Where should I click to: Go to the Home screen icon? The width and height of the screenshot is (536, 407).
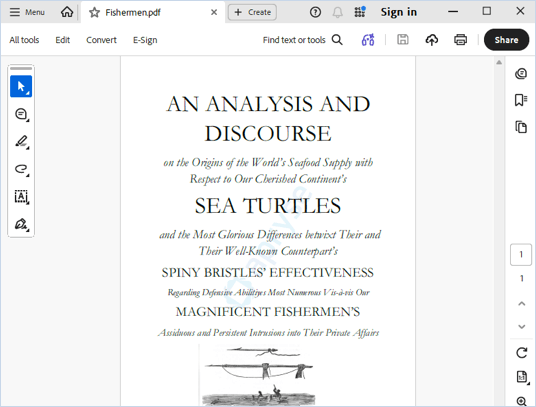[67, 12]
